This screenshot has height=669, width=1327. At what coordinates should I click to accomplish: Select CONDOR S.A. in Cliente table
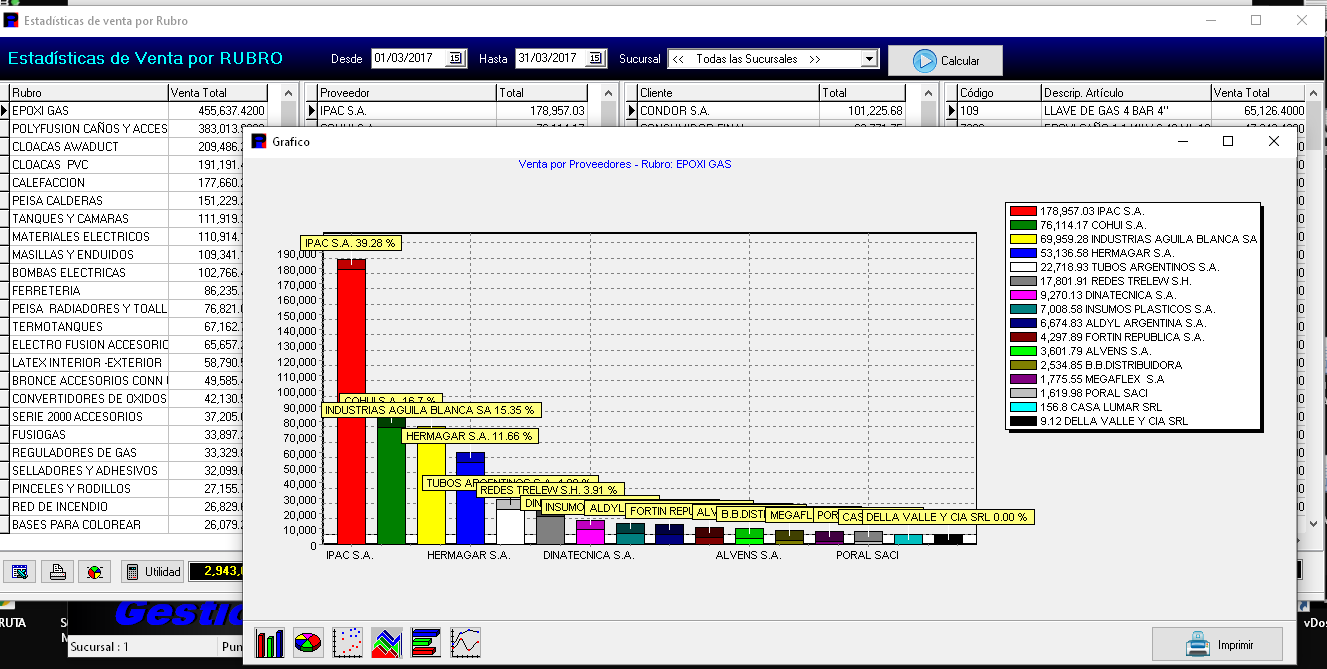coord(772,111)
